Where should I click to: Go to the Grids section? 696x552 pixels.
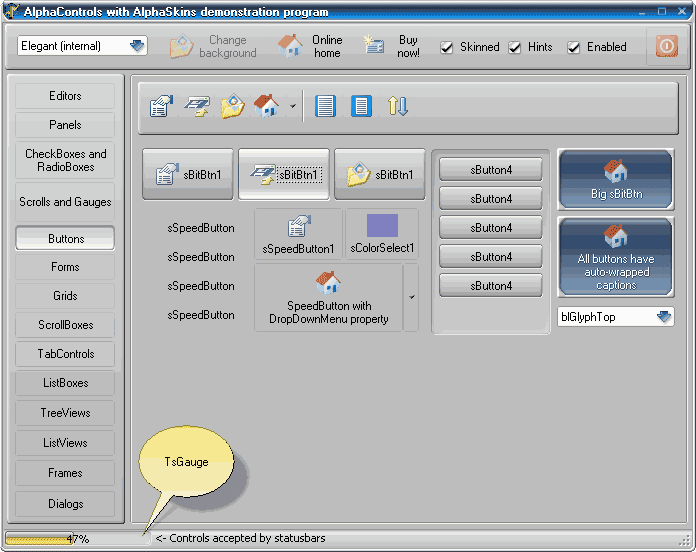[65, 296]
